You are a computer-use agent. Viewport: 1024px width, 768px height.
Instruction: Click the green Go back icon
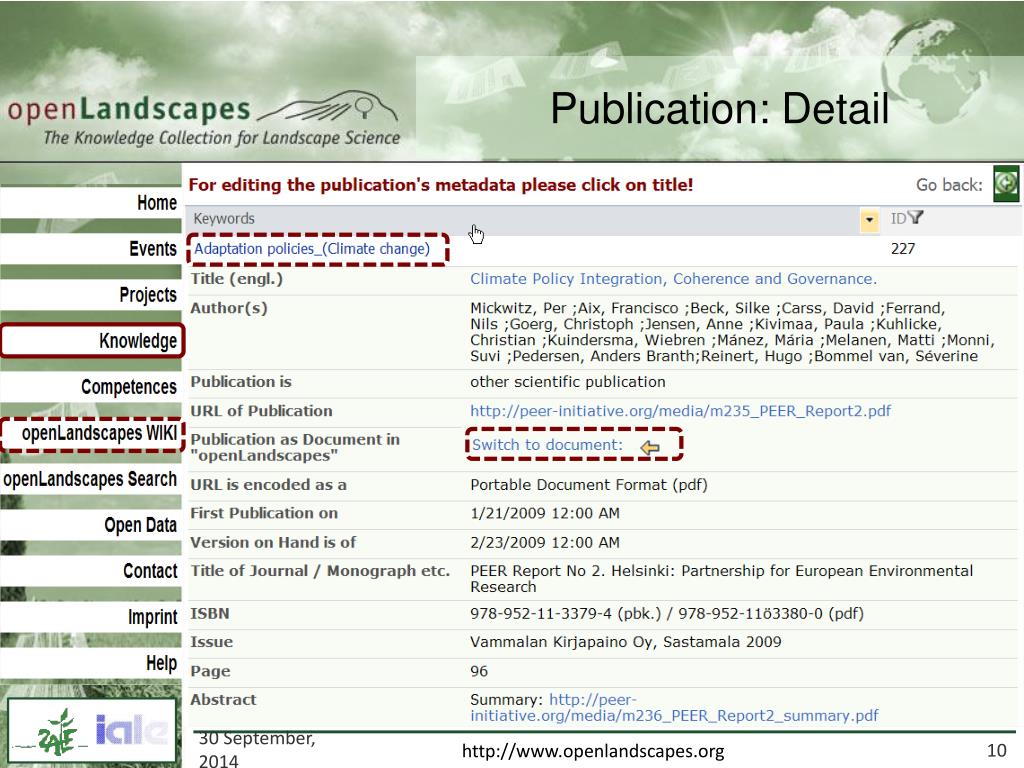1006,184
